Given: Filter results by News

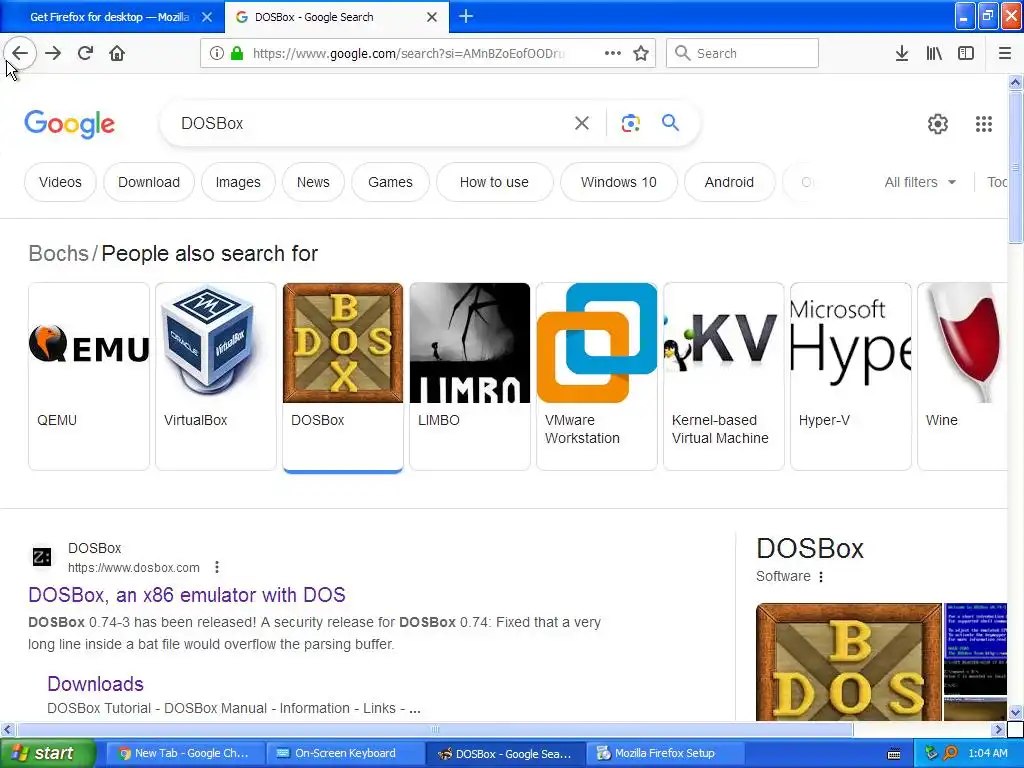Looking at the screenshot, I should [x=313, y=182].
